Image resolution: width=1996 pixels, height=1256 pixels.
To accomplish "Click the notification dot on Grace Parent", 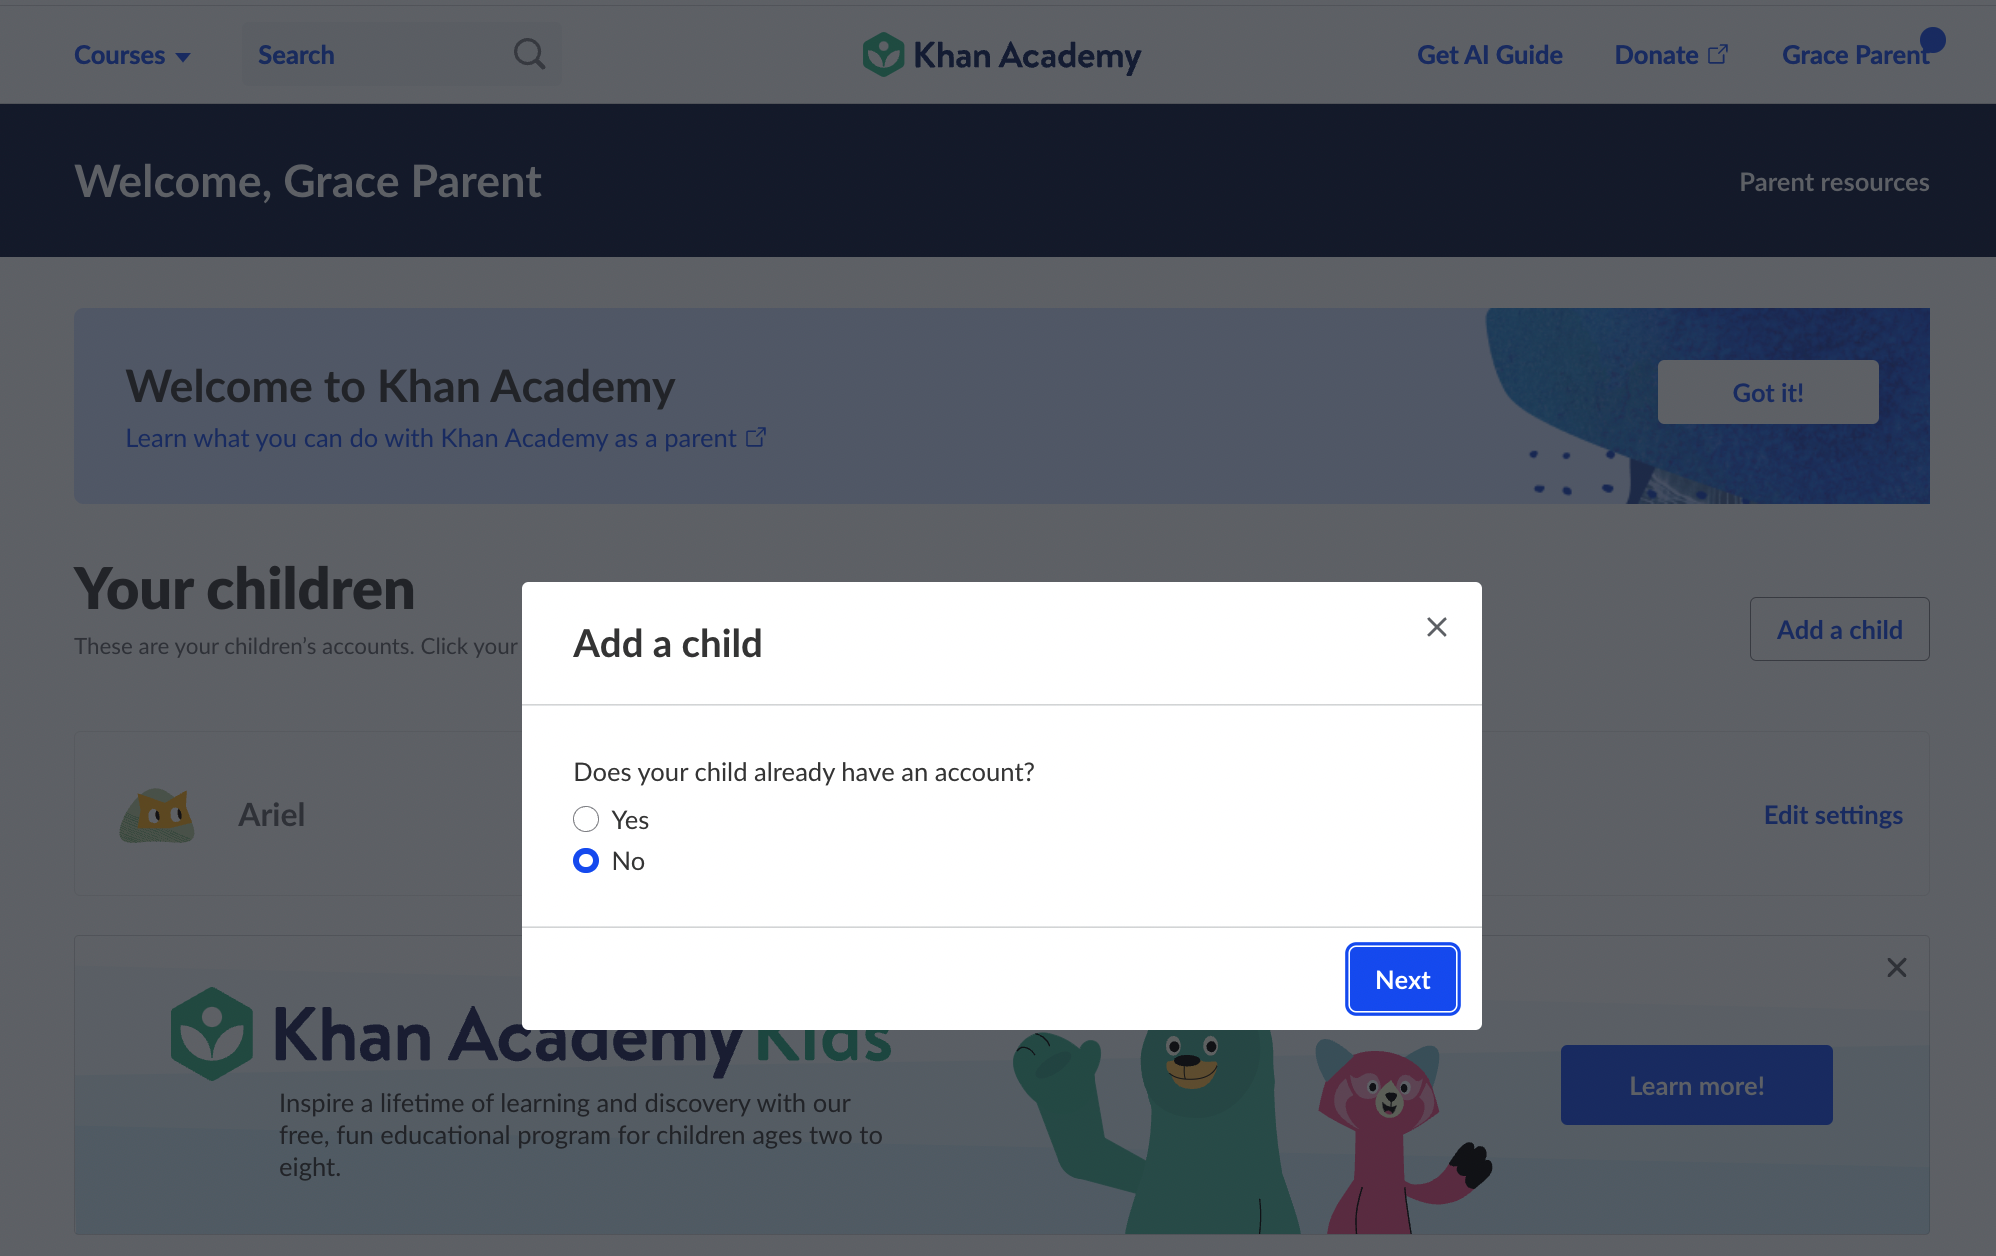I will tap(1932, 40).
